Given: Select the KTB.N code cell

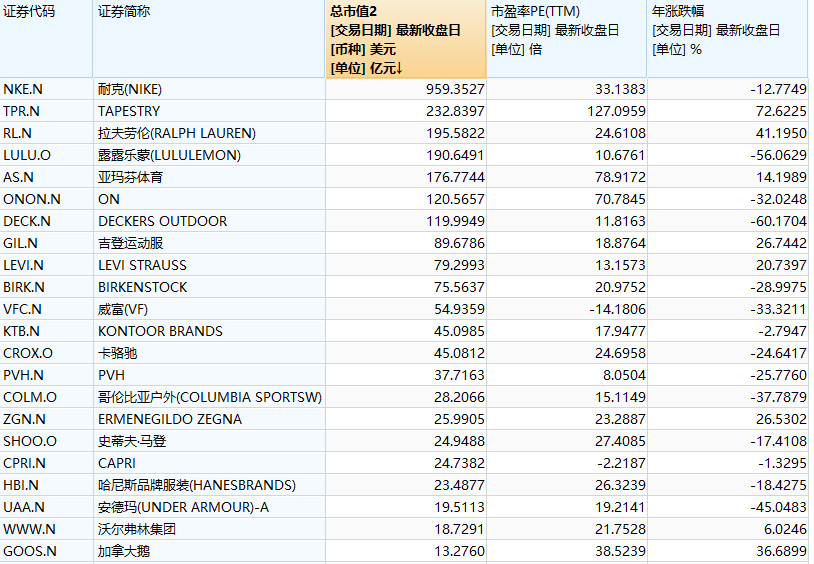Looking at the screenshot, I should coord(46,331).
